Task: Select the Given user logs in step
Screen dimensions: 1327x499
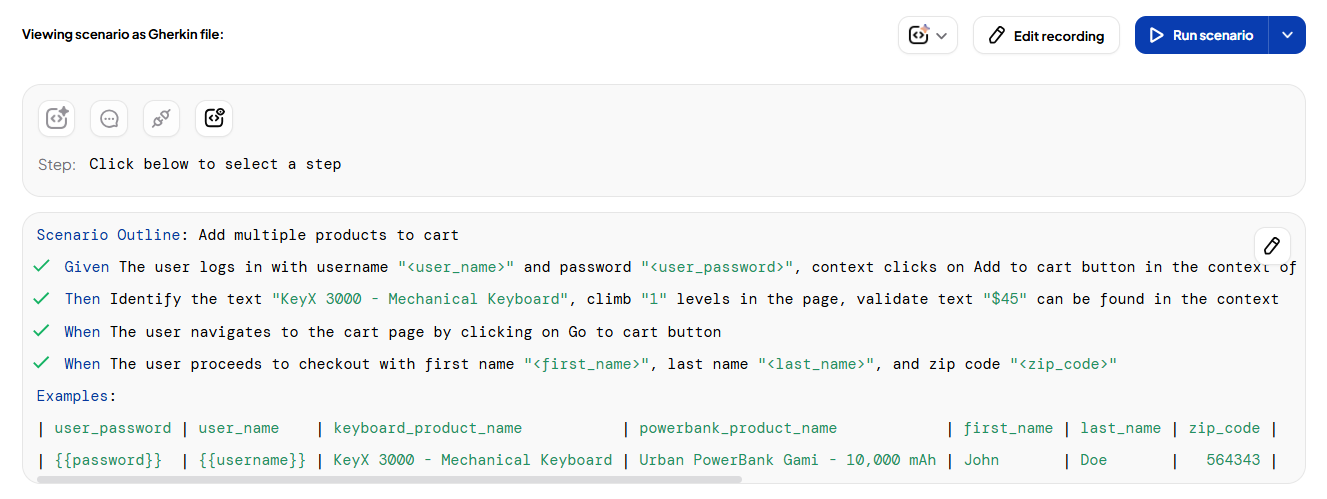Action: tap(600, 267)
